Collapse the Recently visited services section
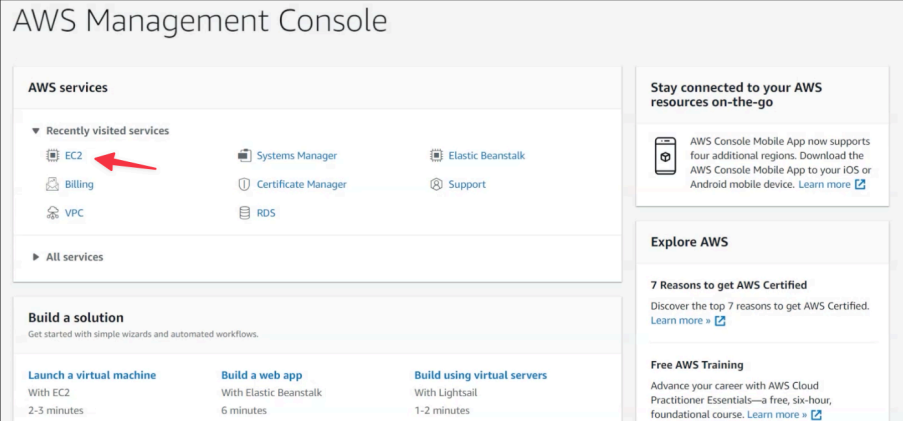The height and width of the screenshot is (421, 903). pos(36,131)
